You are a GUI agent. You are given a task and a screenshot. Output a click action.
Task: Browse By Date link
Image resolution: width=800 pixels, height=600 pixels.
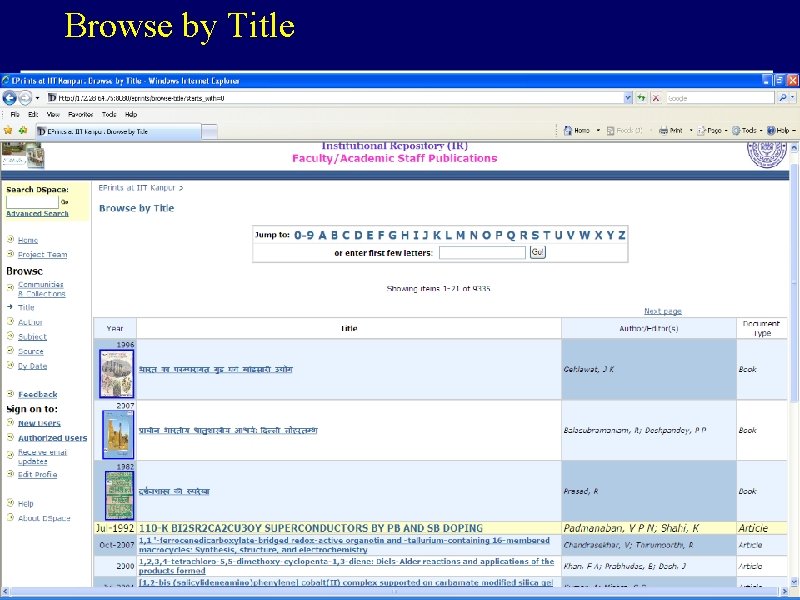pos(32,366)
